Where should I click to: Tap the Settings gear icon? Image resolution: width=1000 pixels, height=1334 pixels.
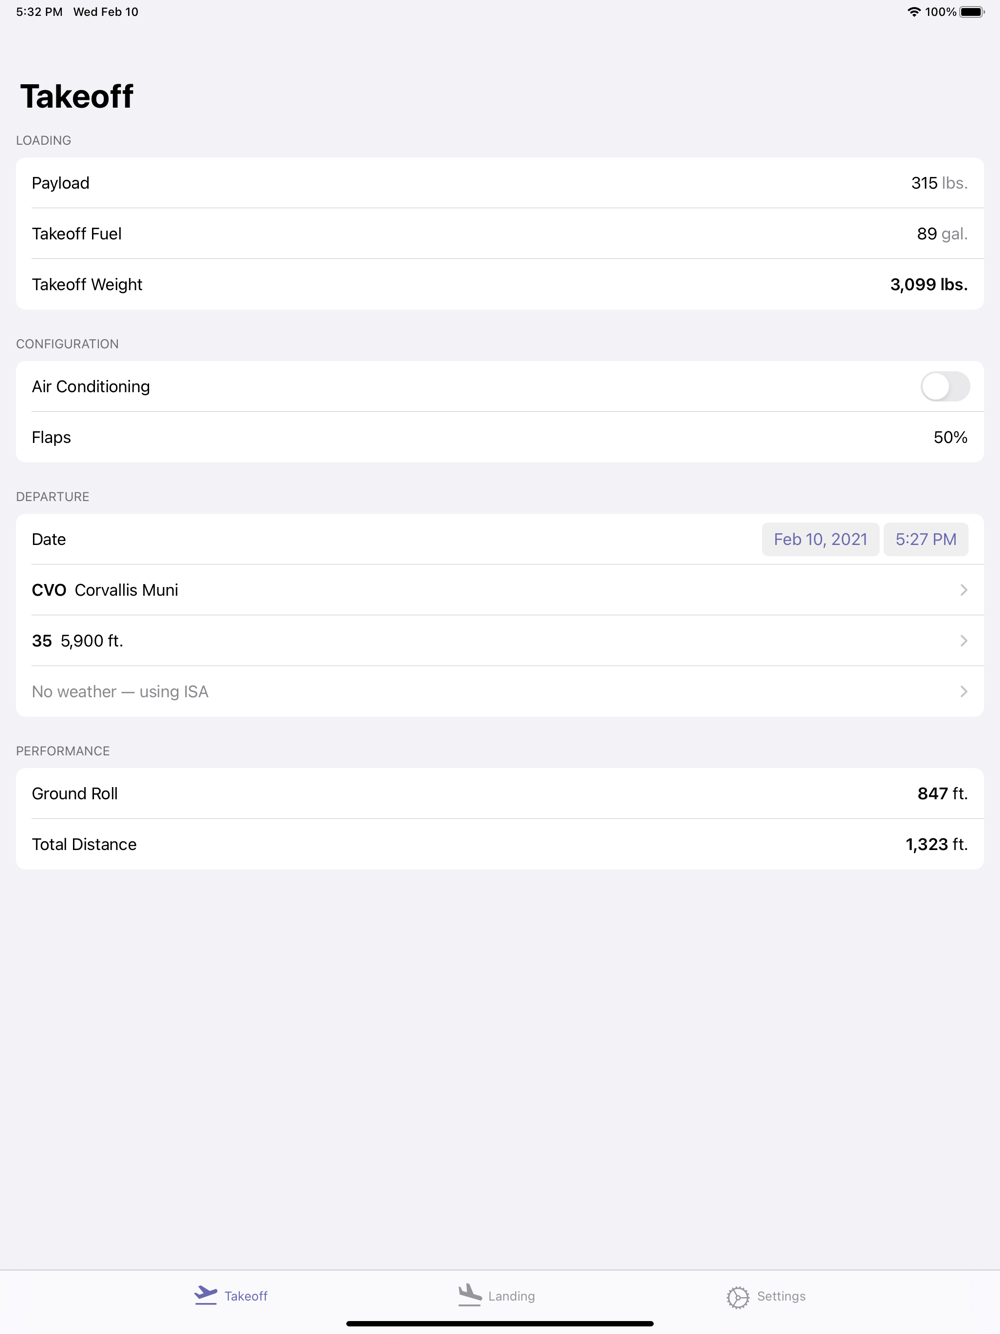738,1297
